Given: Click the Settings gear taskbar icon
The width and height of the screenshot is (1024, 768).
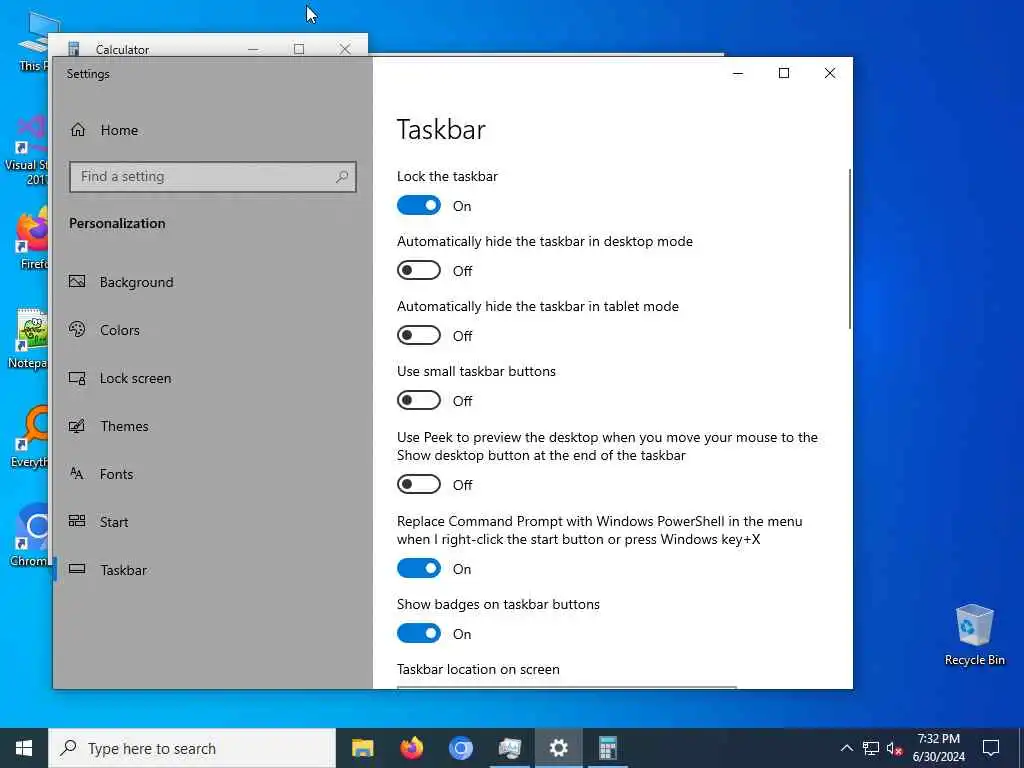Looking at the screenshot, I should pos(558,748).
